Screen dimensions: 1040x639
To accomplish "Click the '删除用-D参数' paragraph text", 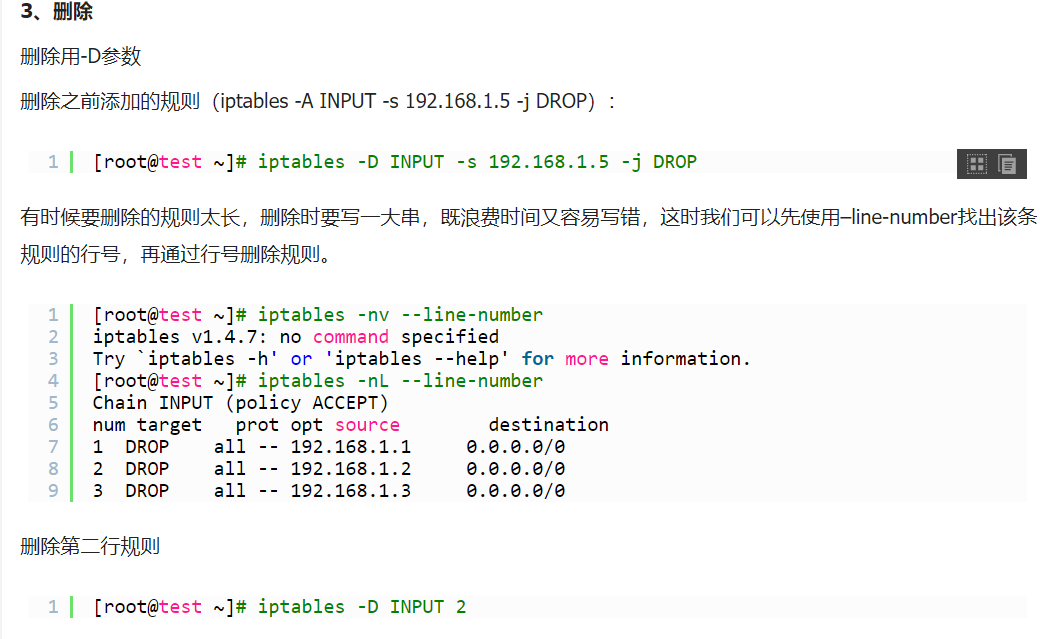I will tap(81, 57).
